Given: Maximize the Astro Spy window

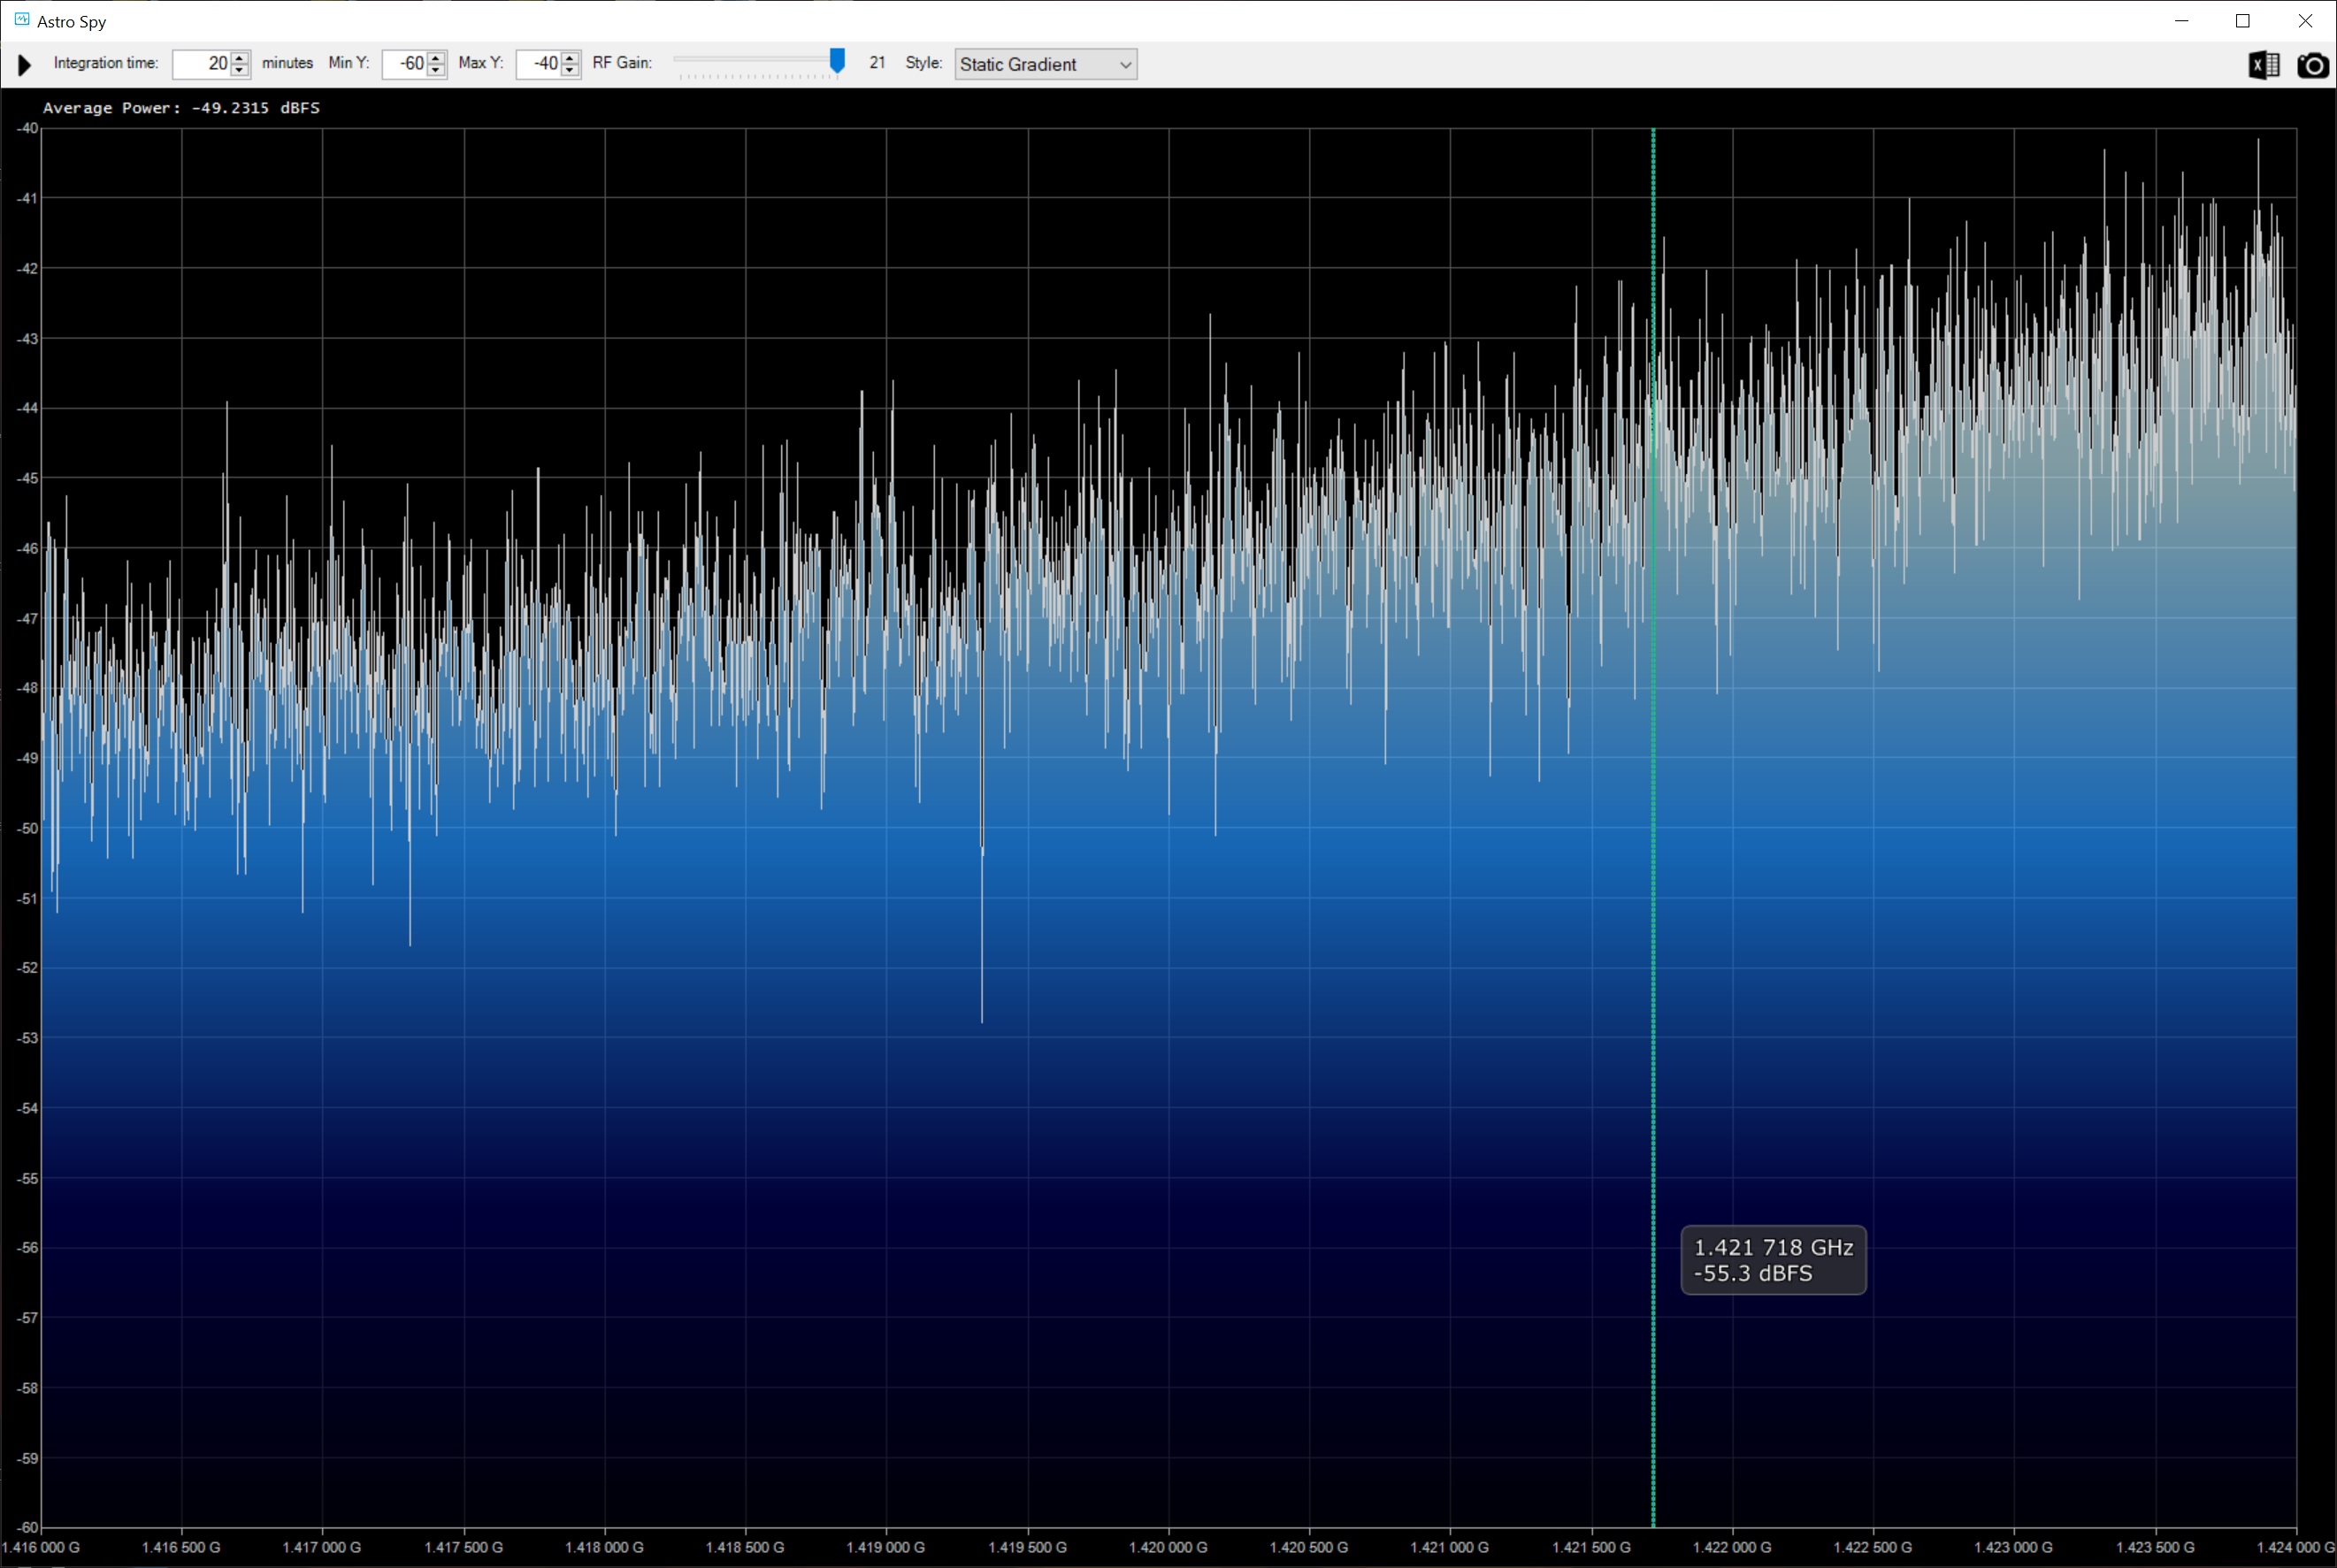Looking at the screenshot, I should pyautogui.click(x=2243, y=21).
